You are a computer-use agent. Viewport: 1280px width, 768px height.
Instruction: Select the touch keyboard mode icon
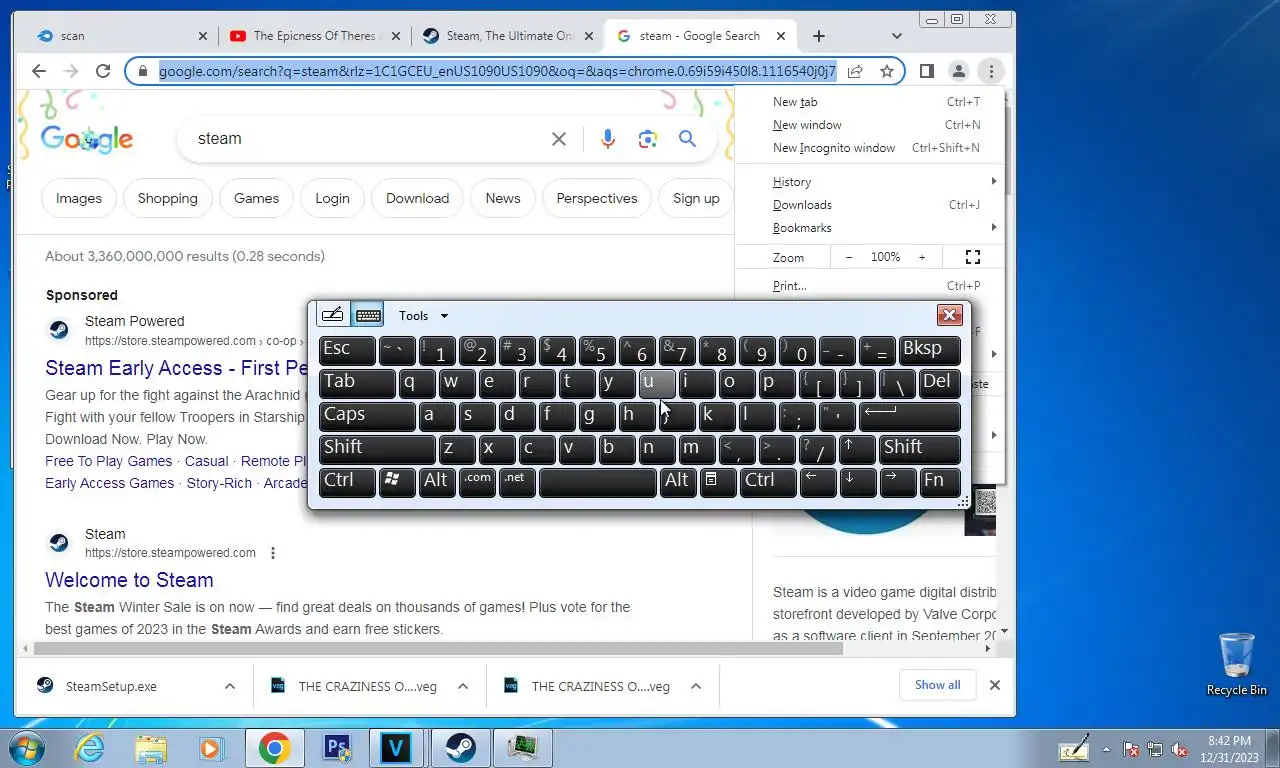368,315
